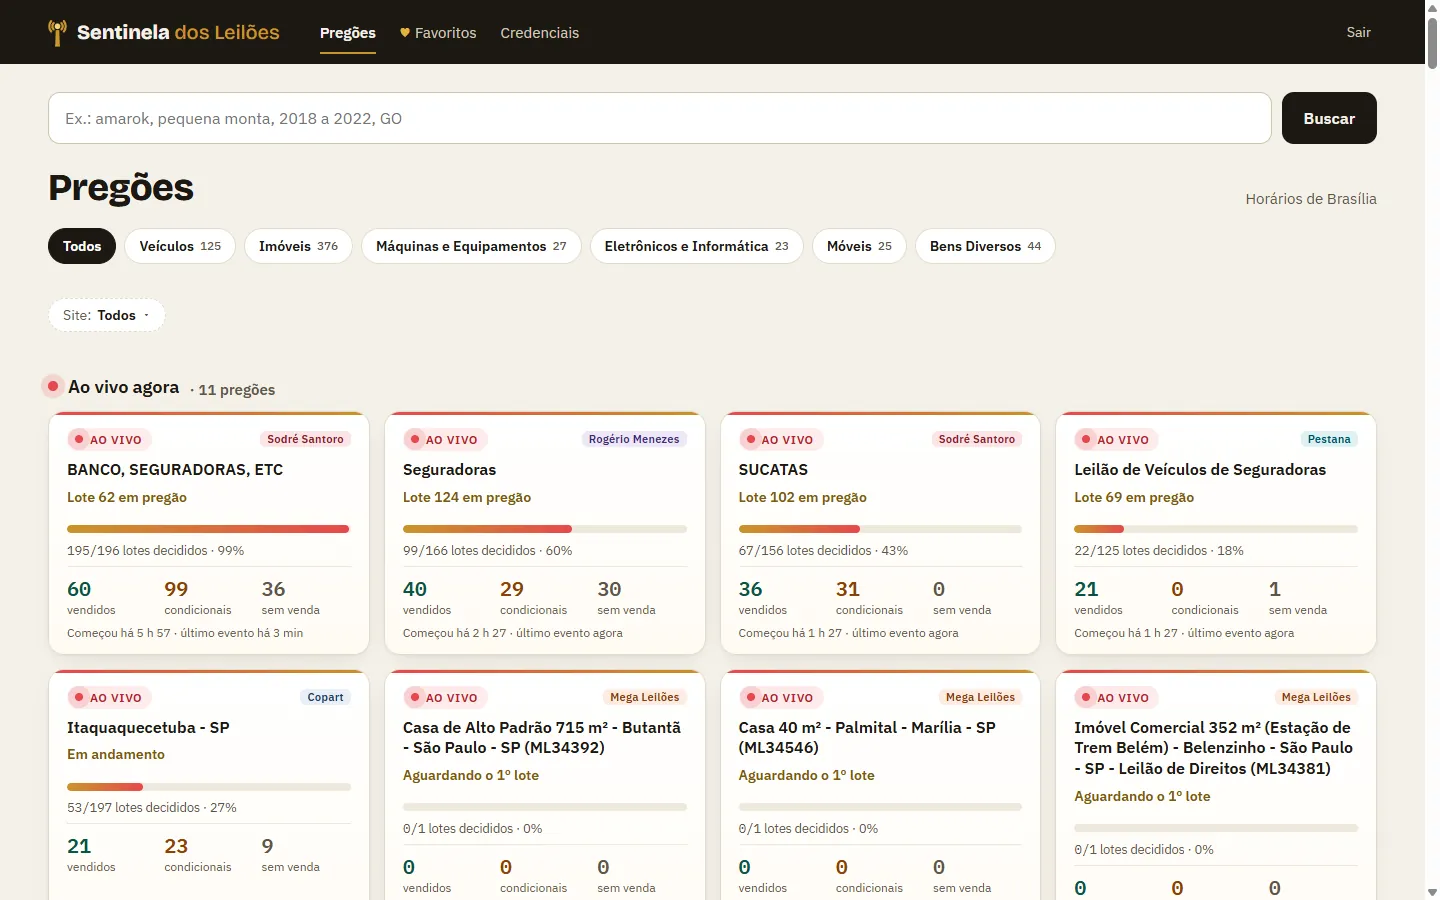Click the Copart site tag
Image resolution: width=1440 pixels, height=900 pixels.
click(x=325, y=697)
